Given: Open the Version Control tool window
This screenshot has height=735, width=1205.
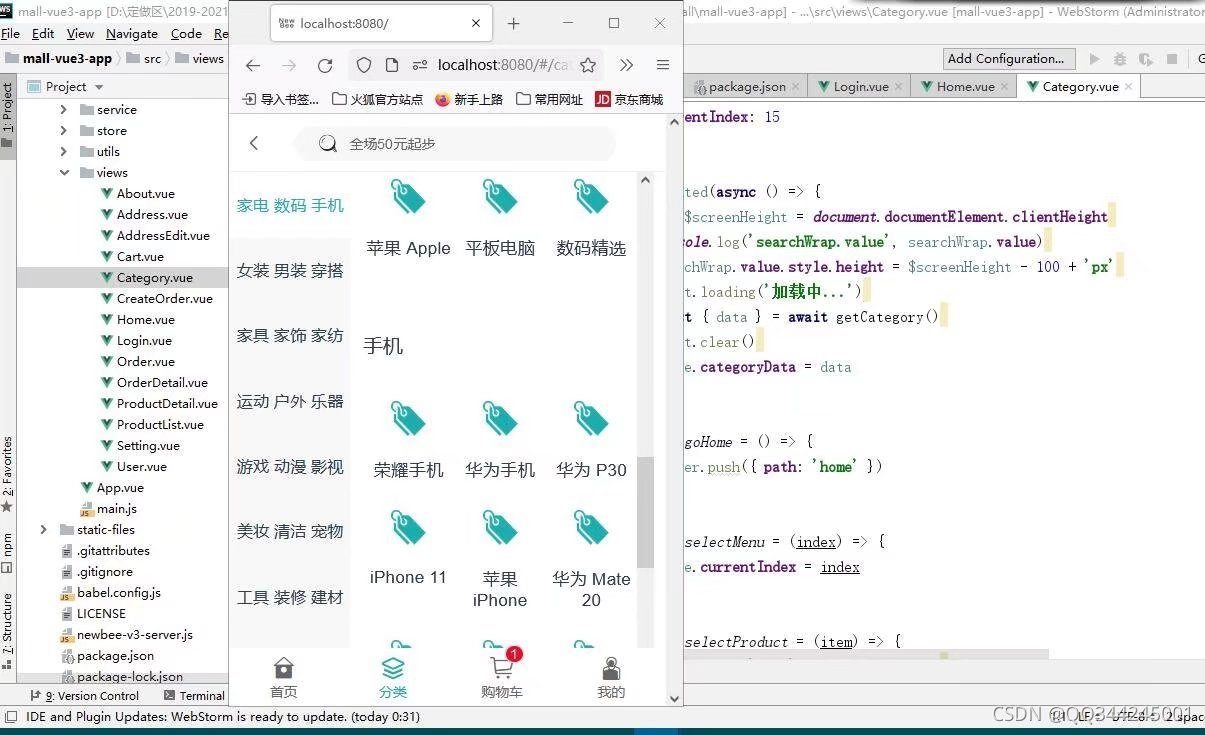Looking at the screenshot, I should click(87, 696).
